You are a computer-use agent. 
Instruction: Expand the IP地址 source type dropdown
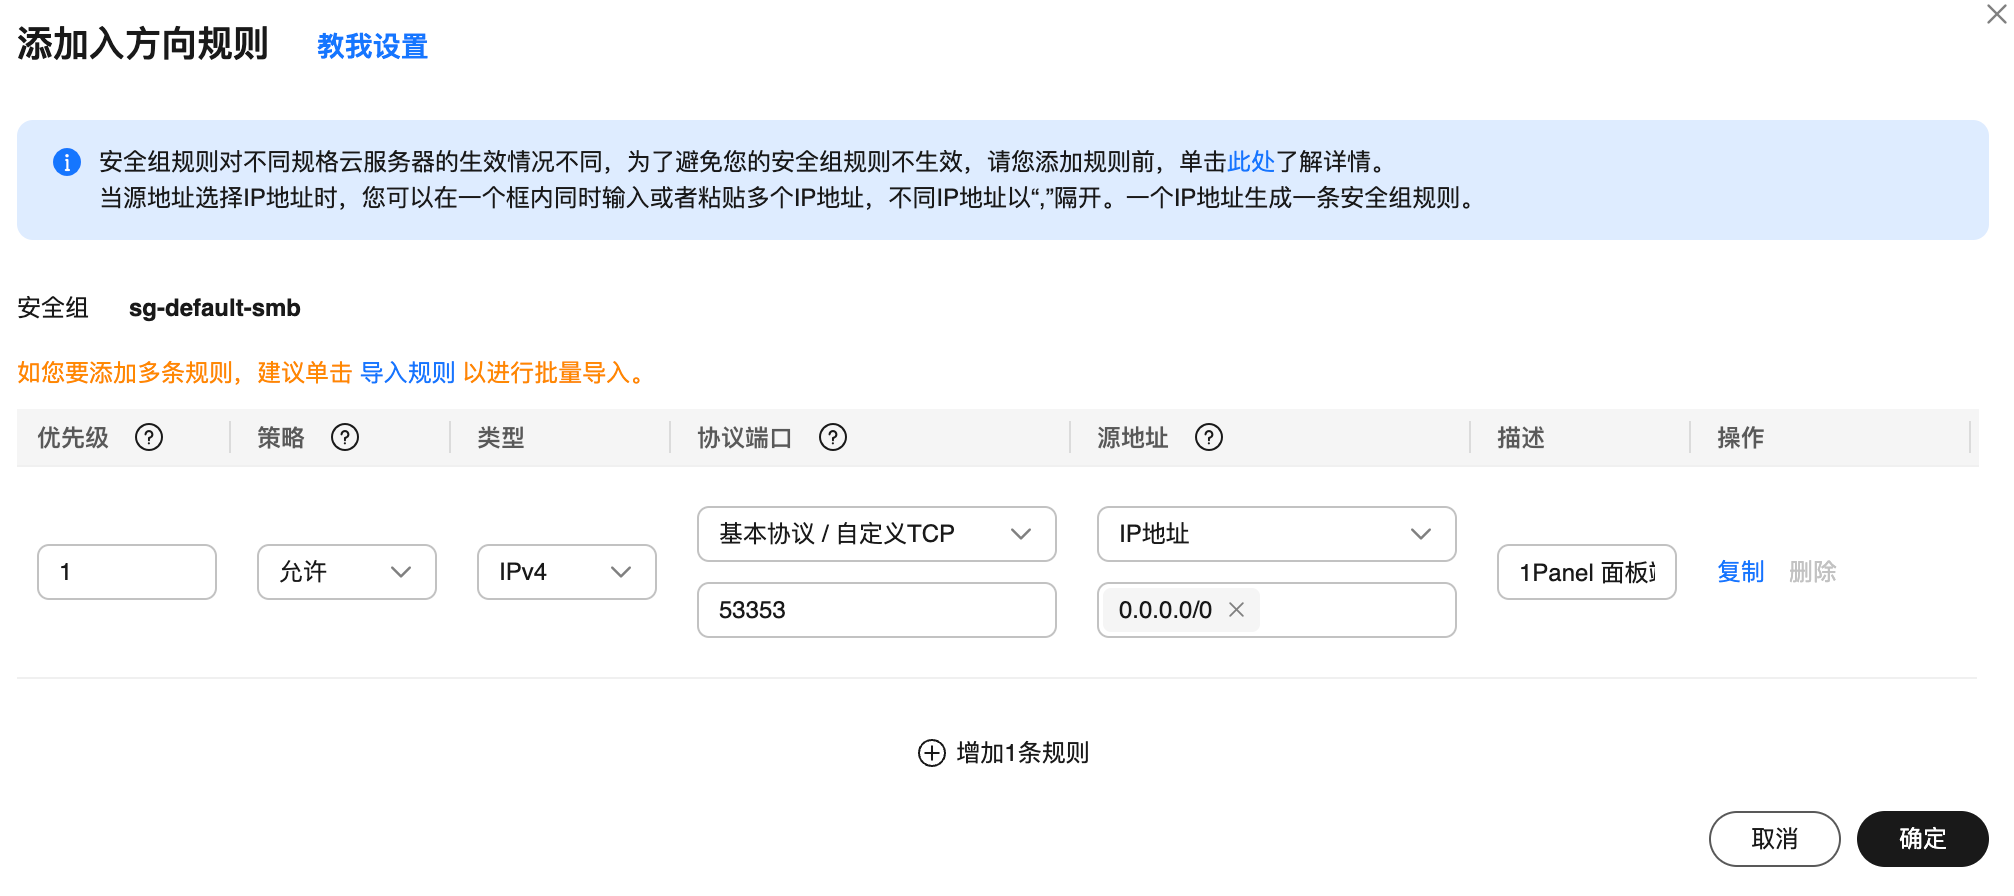(x=1276, y=534)
